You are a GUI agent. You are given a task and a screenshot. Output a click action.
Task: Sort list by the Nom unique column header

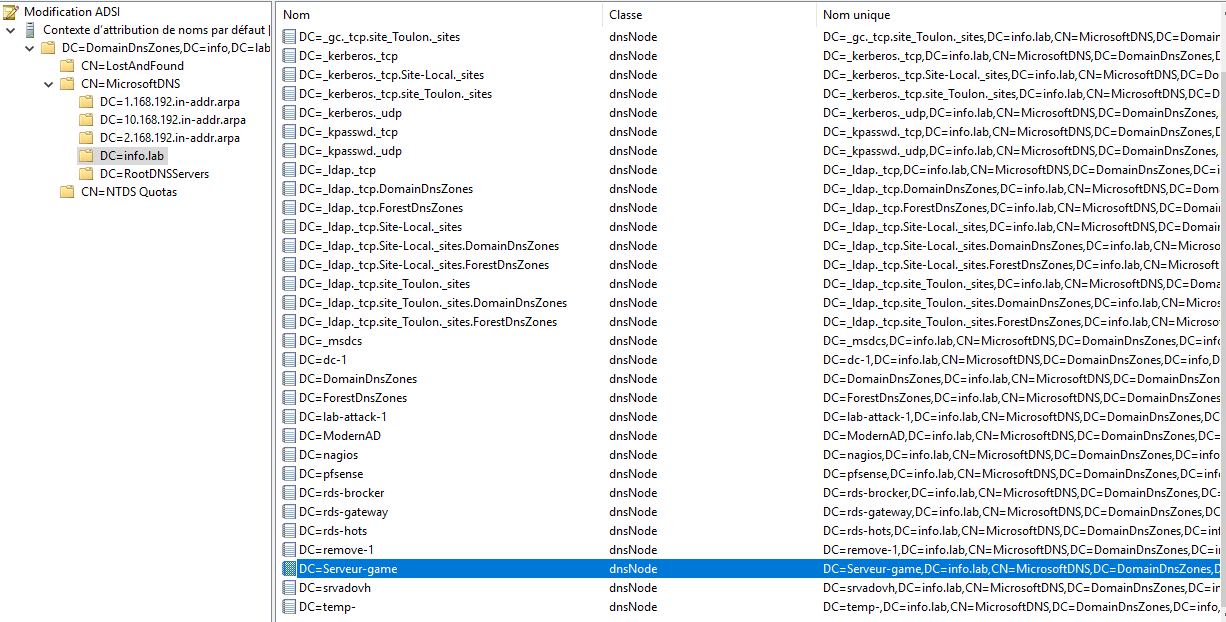(1021, 15)
